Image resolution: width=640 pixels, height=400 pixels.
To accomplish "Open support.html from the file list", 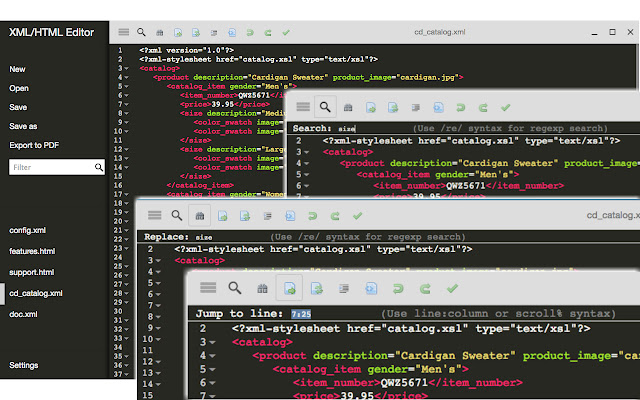I will pyautogui.click(x=31, y=272).
